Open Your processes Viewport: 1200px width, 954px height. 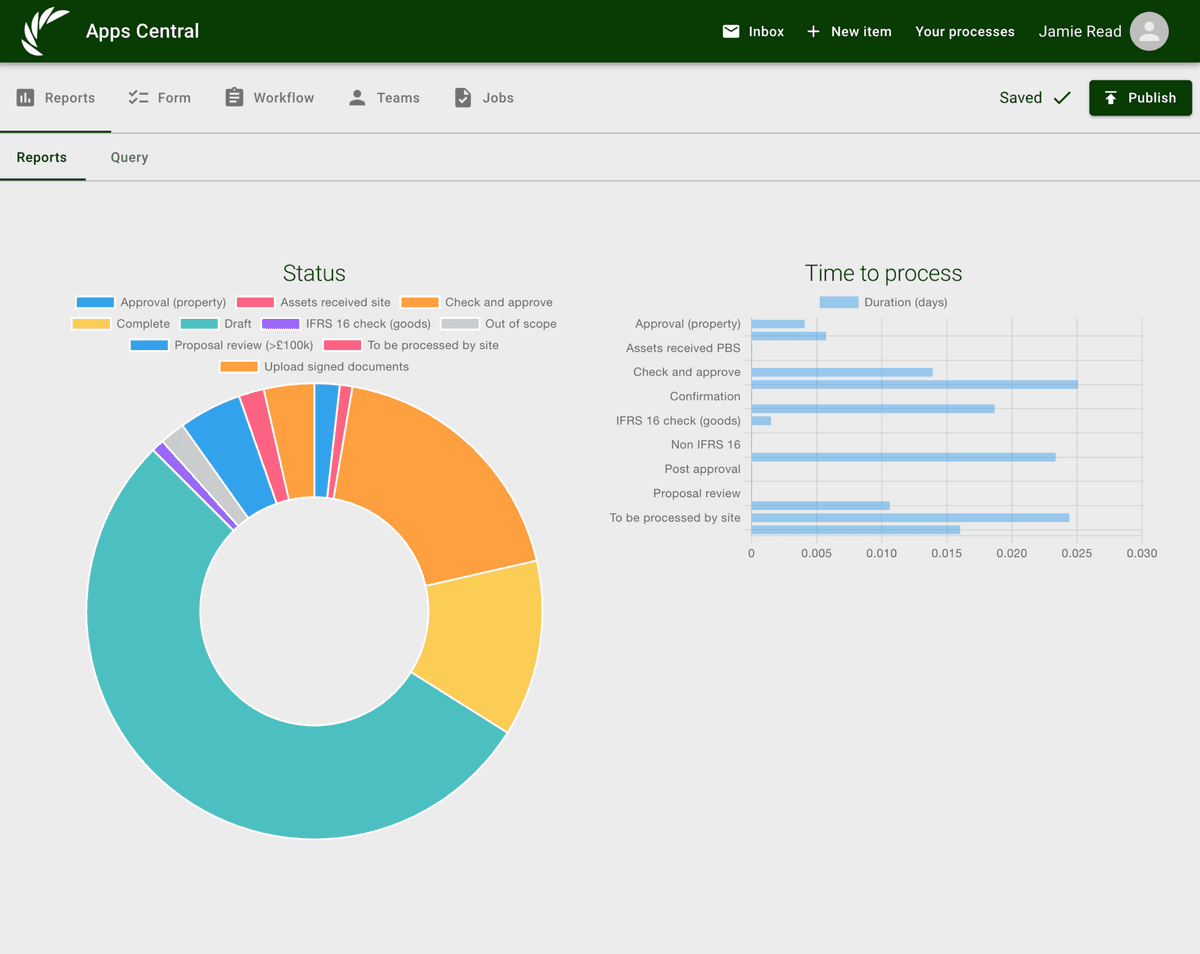coord(964,31)
